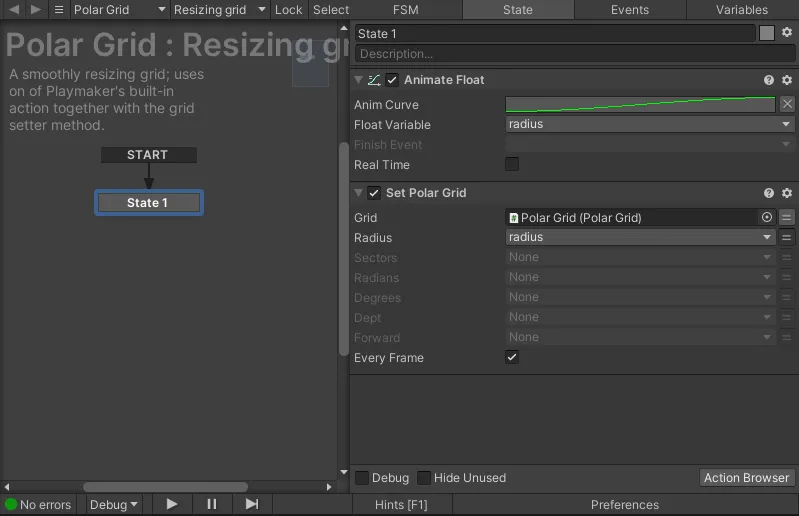
Task: Go back with the left arrow icon
Action: 14,9
